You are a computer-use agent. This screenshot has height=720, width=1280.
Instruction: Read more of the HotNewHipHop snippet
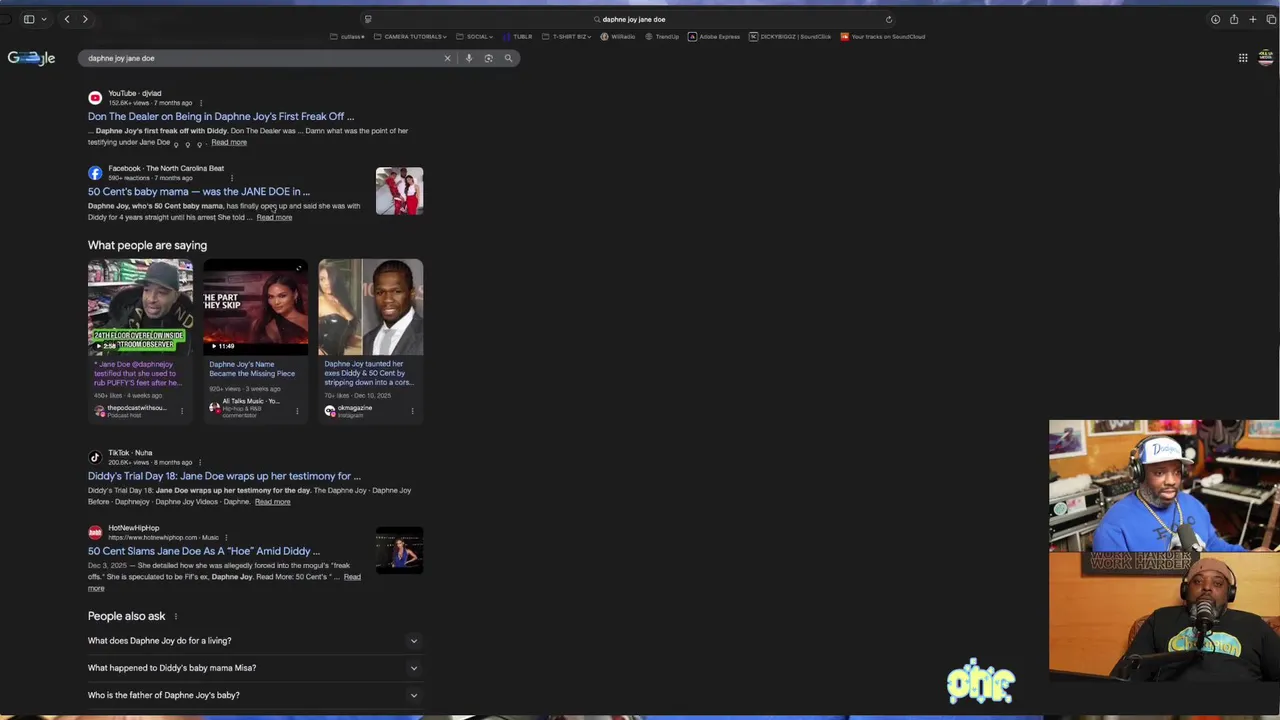pyautogui.click(x=352, y=577)
